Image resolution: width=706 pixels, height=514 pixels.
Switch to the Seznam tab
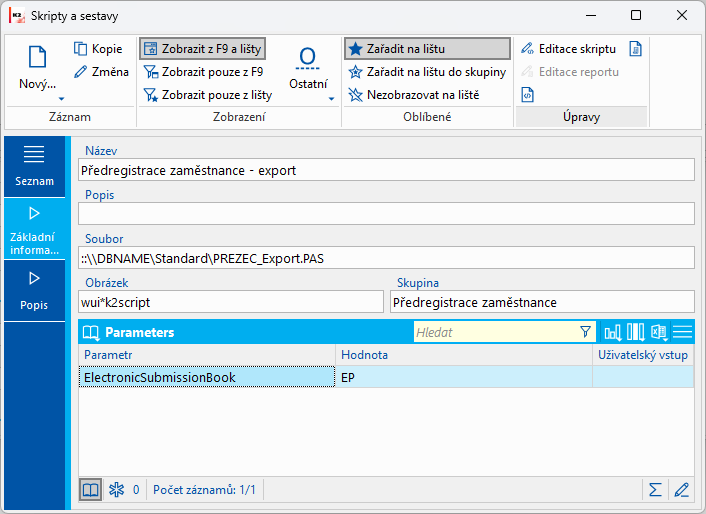(x=34, y=167)
